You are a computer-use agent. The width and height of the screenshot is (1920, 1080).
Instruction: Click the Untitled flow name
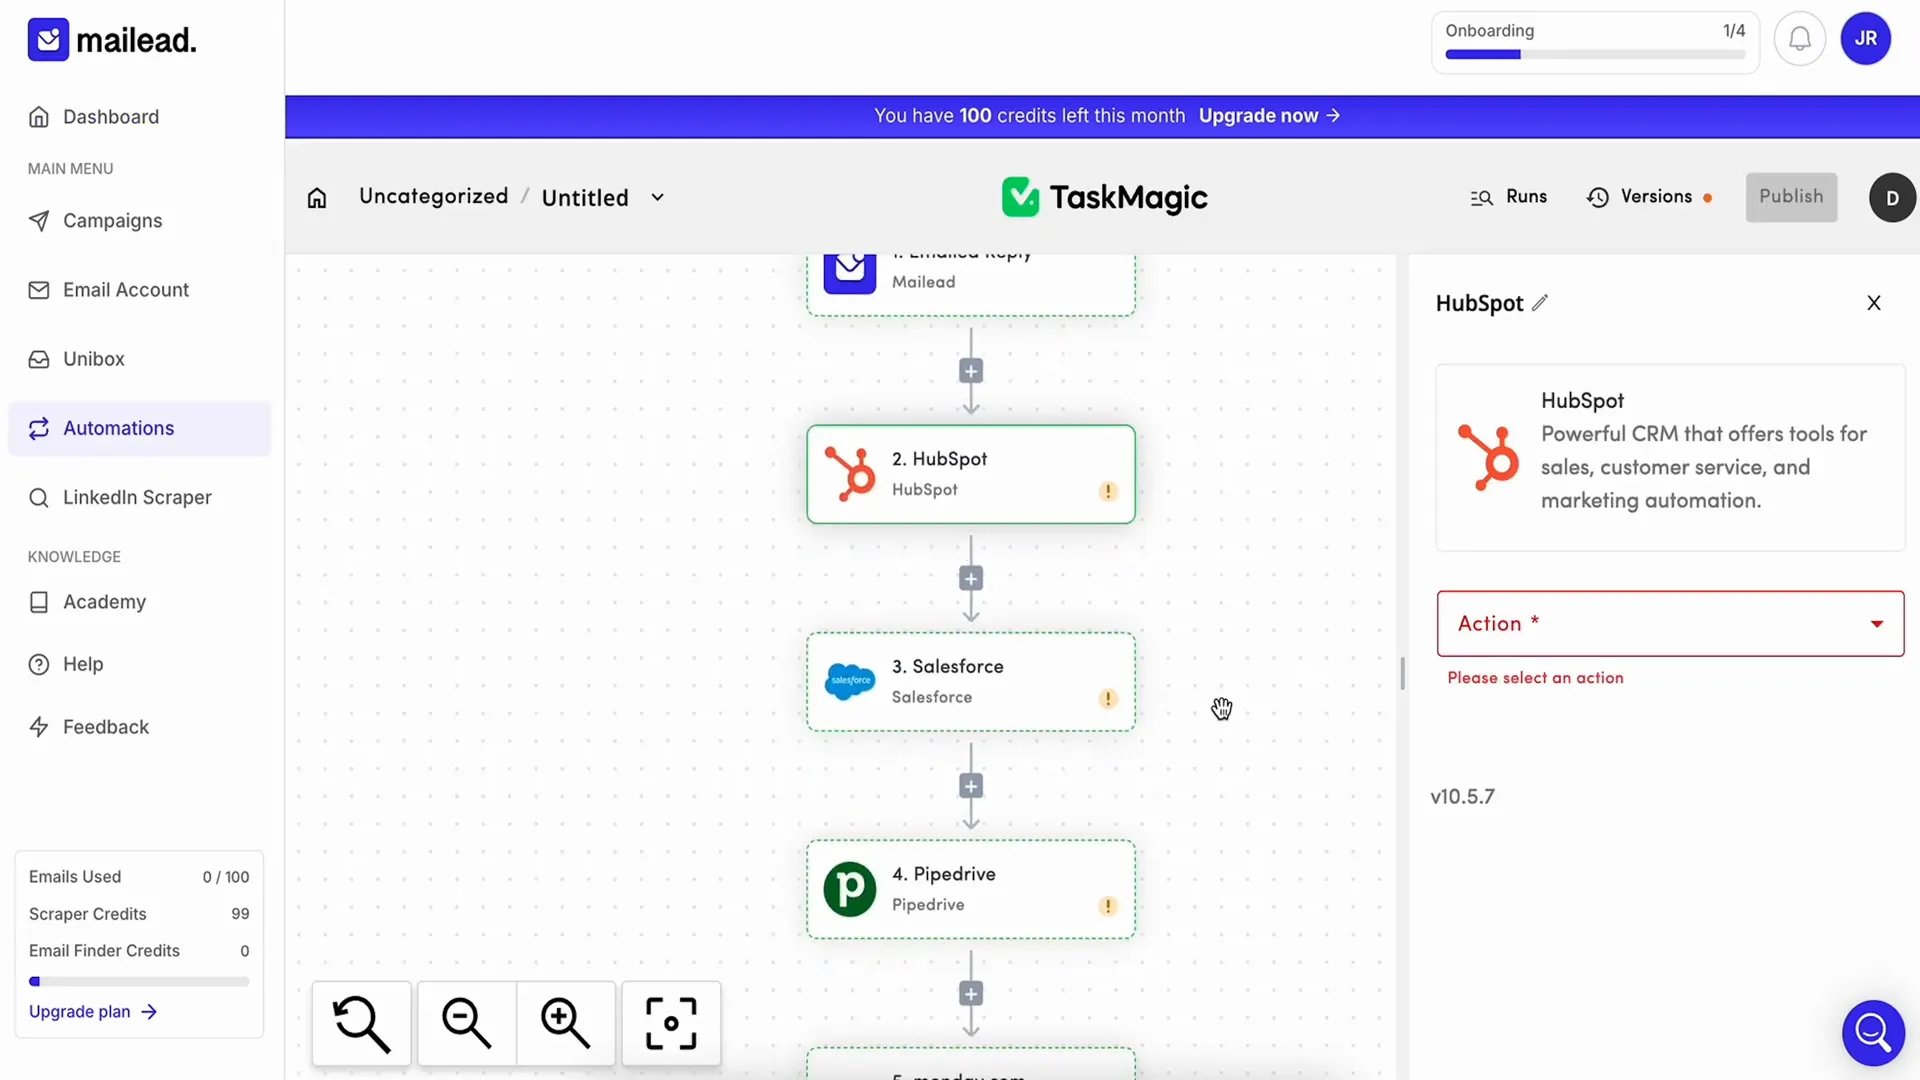[585, 198]
